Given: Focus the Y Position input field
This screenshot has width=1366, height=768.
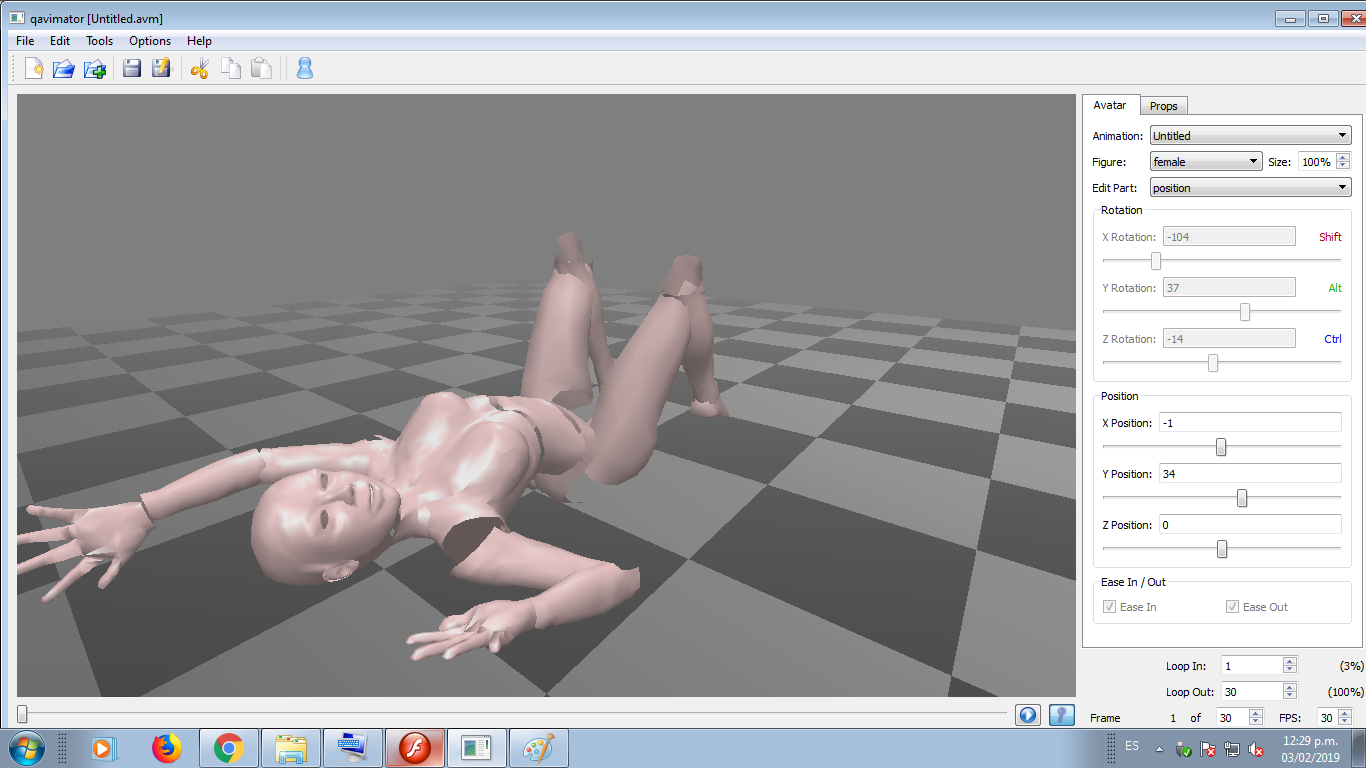Looking at the screenshot, I should [x=1250, y=474].
